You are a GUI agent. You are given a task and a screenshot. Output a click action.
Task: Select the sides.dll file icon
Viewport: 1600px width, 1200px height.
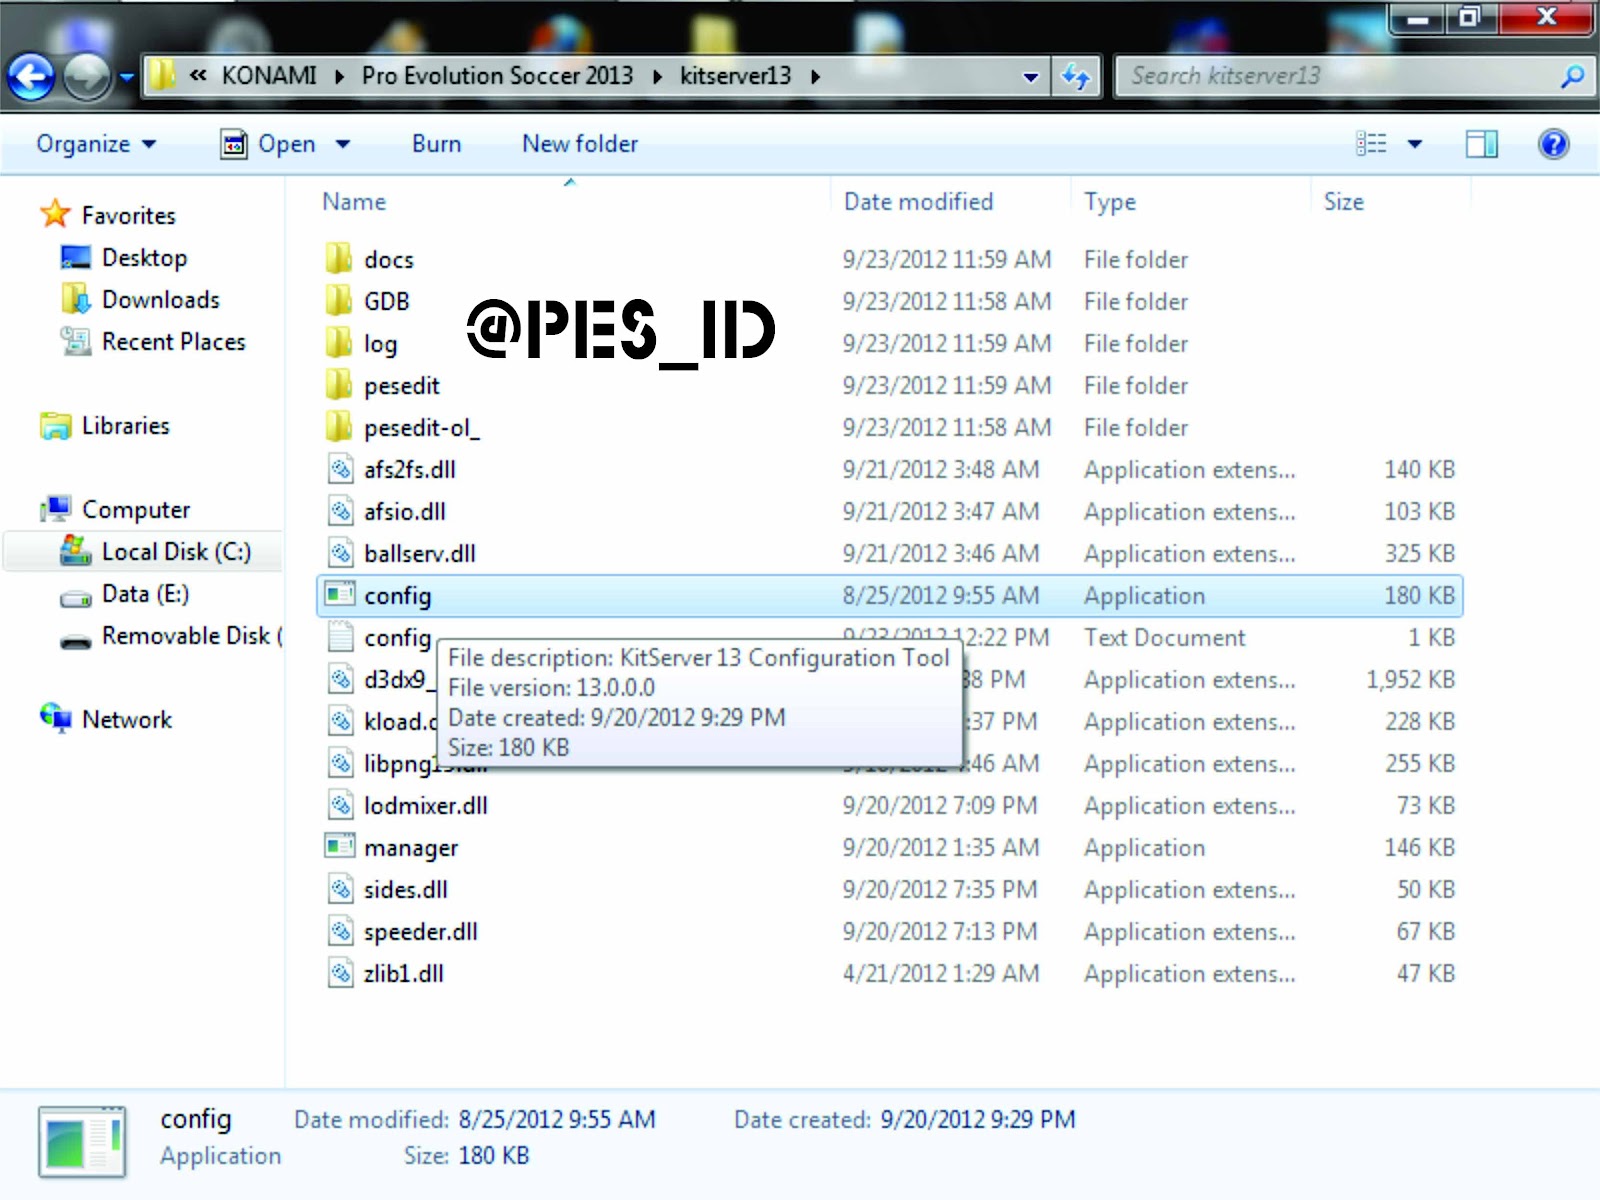[340, 889]
